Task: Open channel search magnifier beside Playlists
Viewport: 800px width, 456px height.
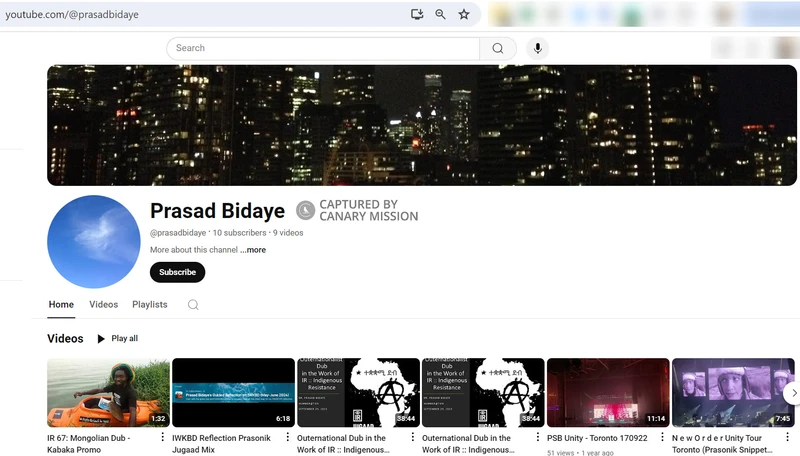Action: pyautogui.click(x=193, y=305)
